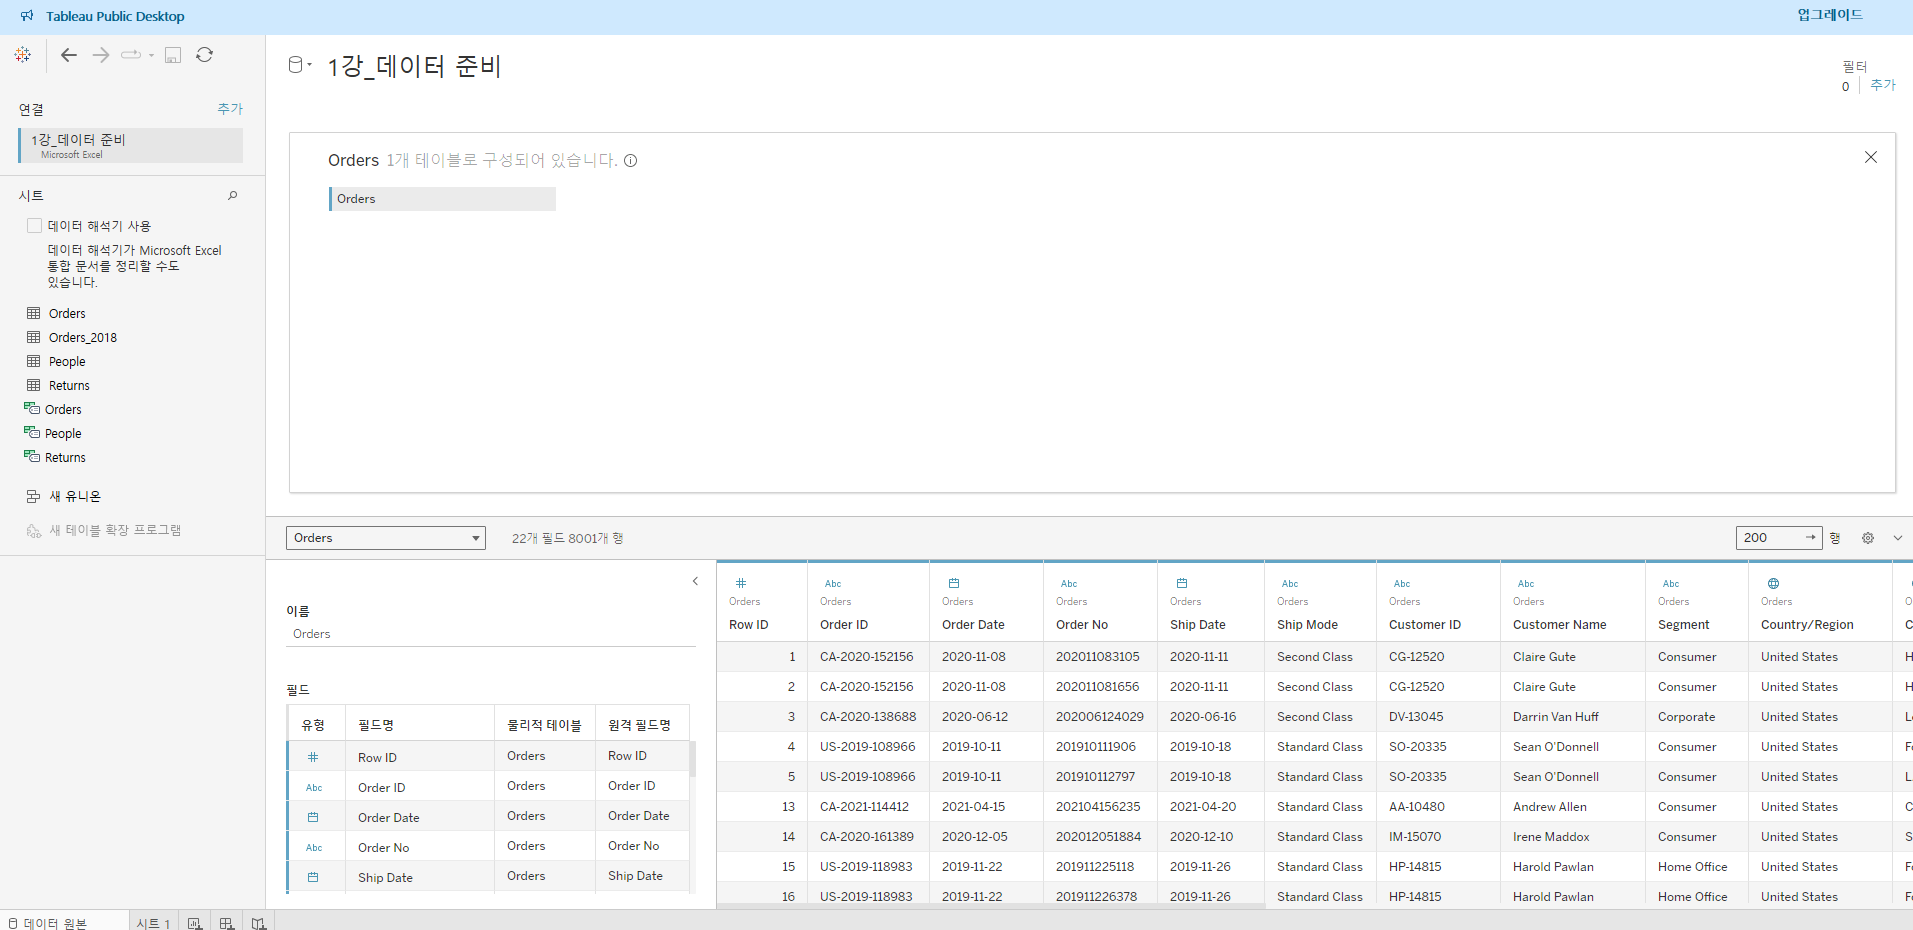Click the 업그레이드 upgrade link

coord(1830,15)
